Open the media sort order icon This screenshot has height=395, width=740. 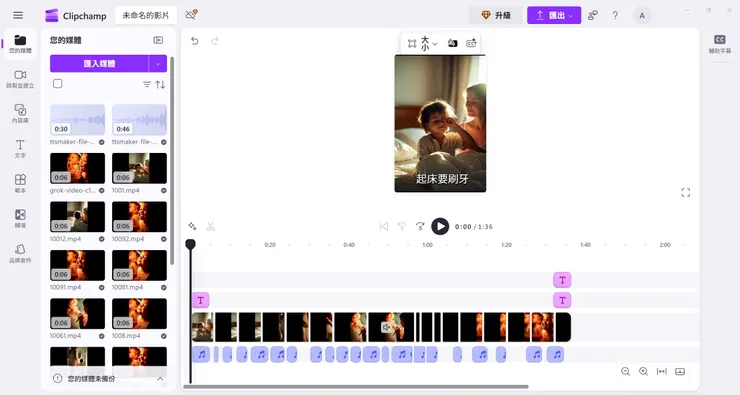(160, 84)
